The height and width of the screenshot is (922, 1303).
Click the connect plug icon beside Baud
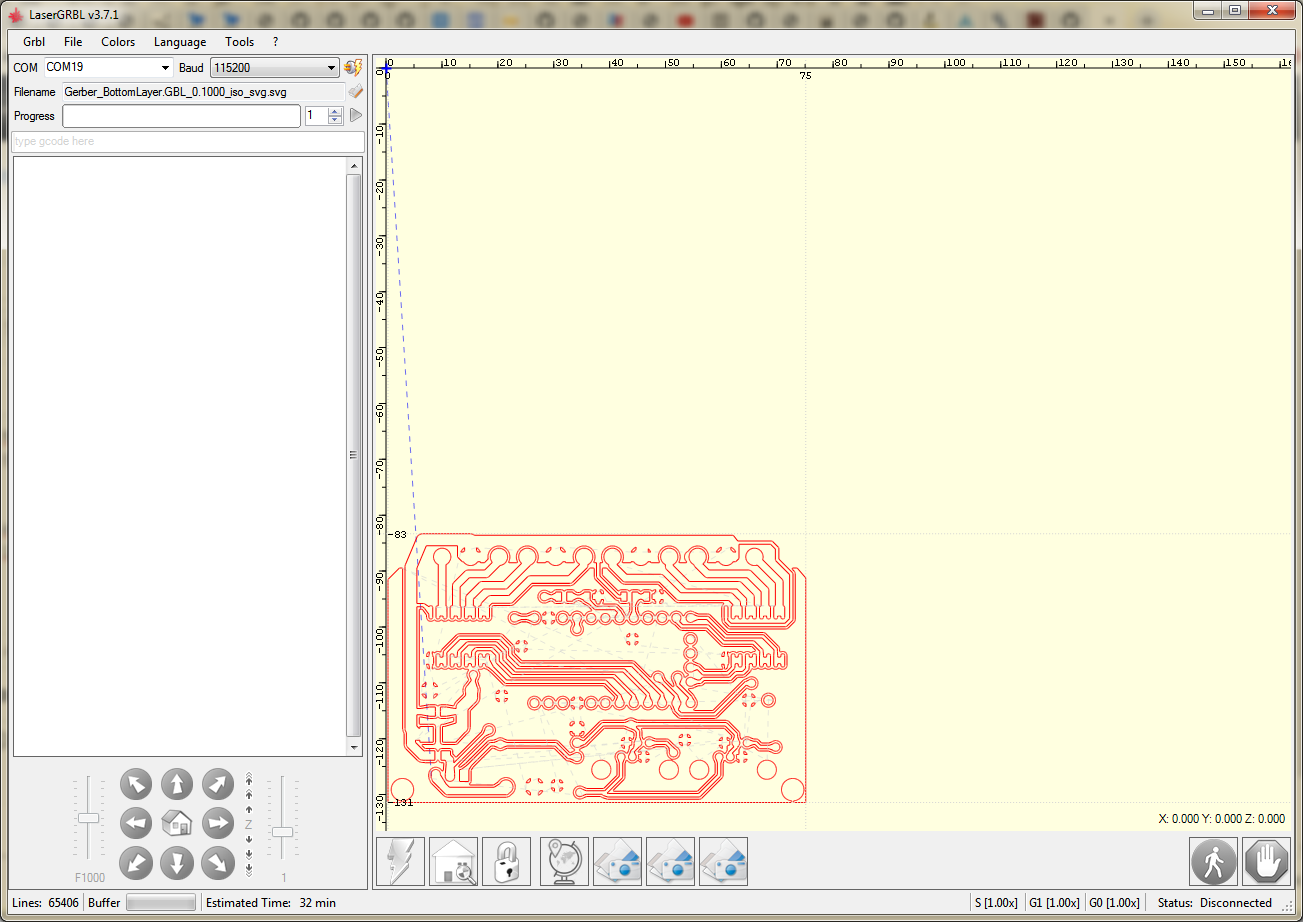(x=353, y=67)
